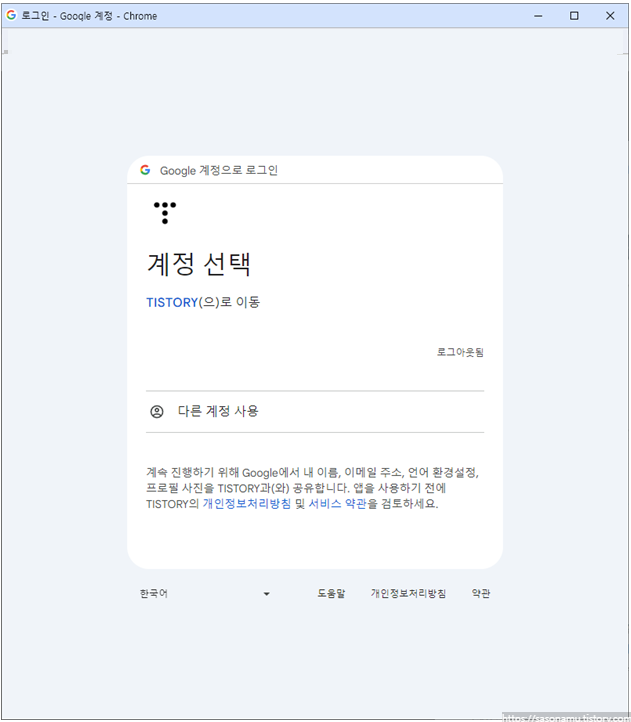
Task: Click the TISTORY dotted T logo
Action: [165, 213]
